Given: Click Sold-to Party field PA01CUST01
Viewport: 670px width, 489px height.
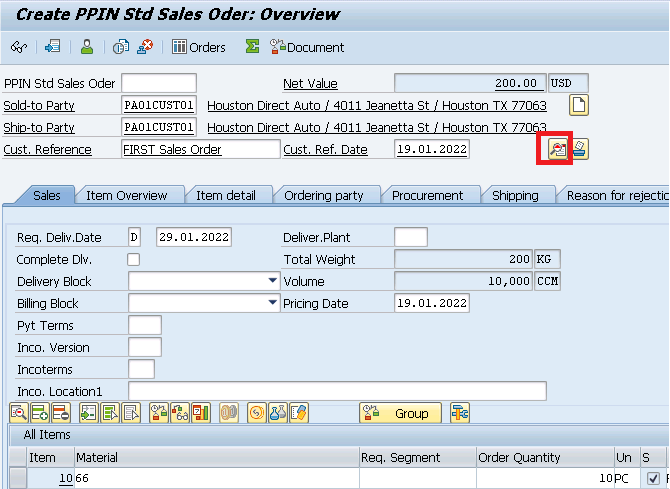Looking at the screenshot, I should coord(159,105).
